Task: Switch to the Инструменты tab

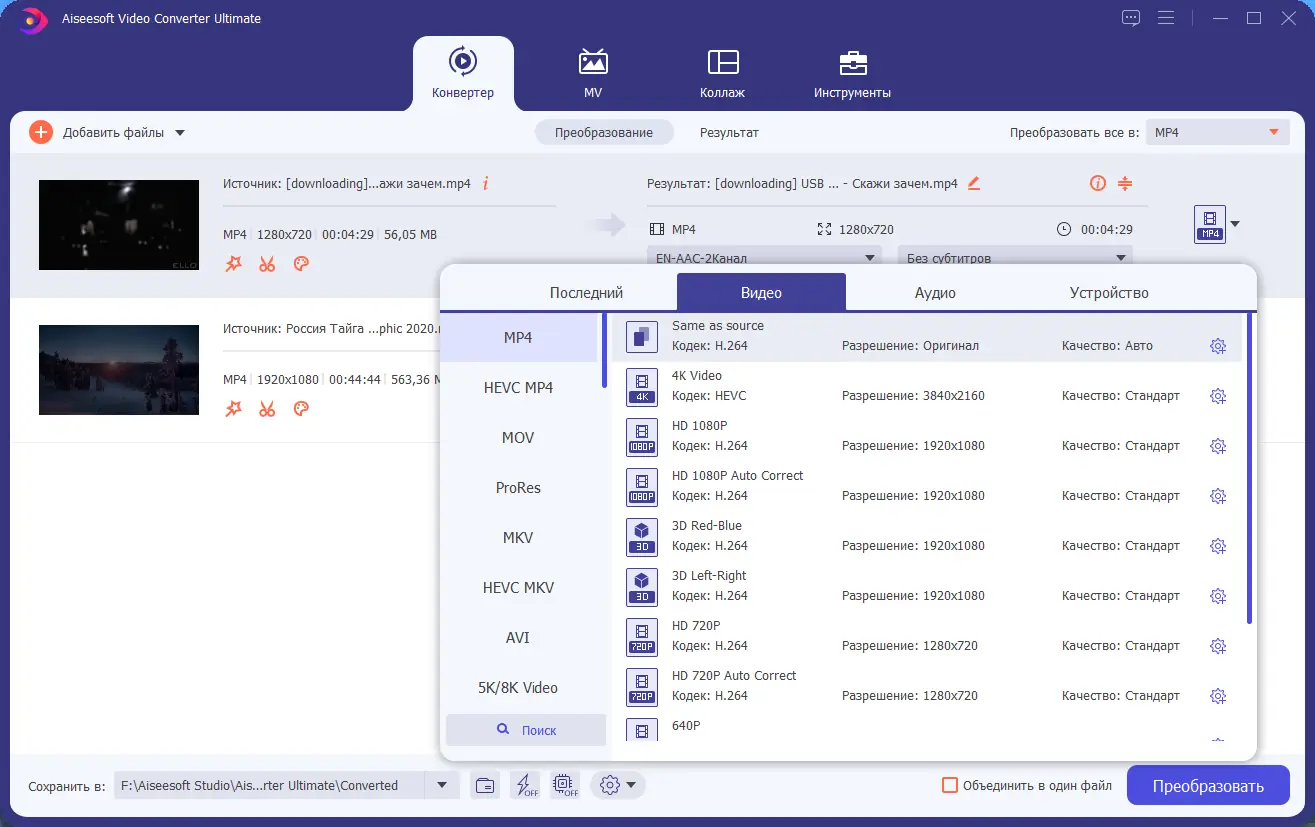Action: coord(853,73)
